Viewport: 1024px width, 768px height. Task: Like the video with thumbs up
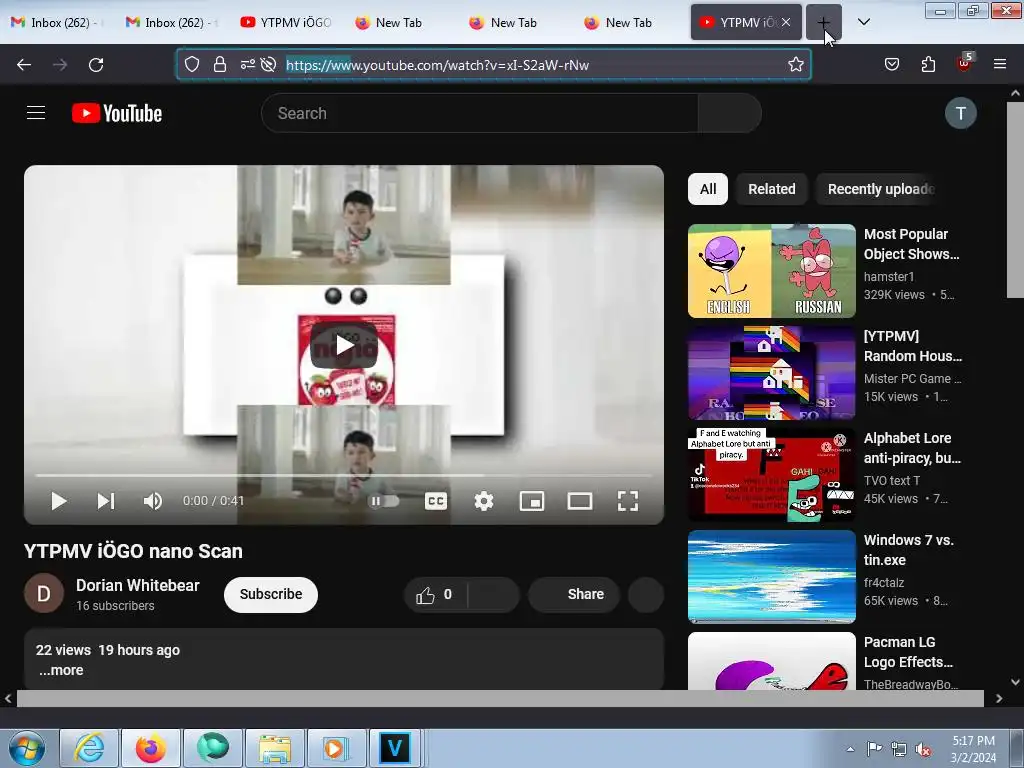click(x=434, y=594)
